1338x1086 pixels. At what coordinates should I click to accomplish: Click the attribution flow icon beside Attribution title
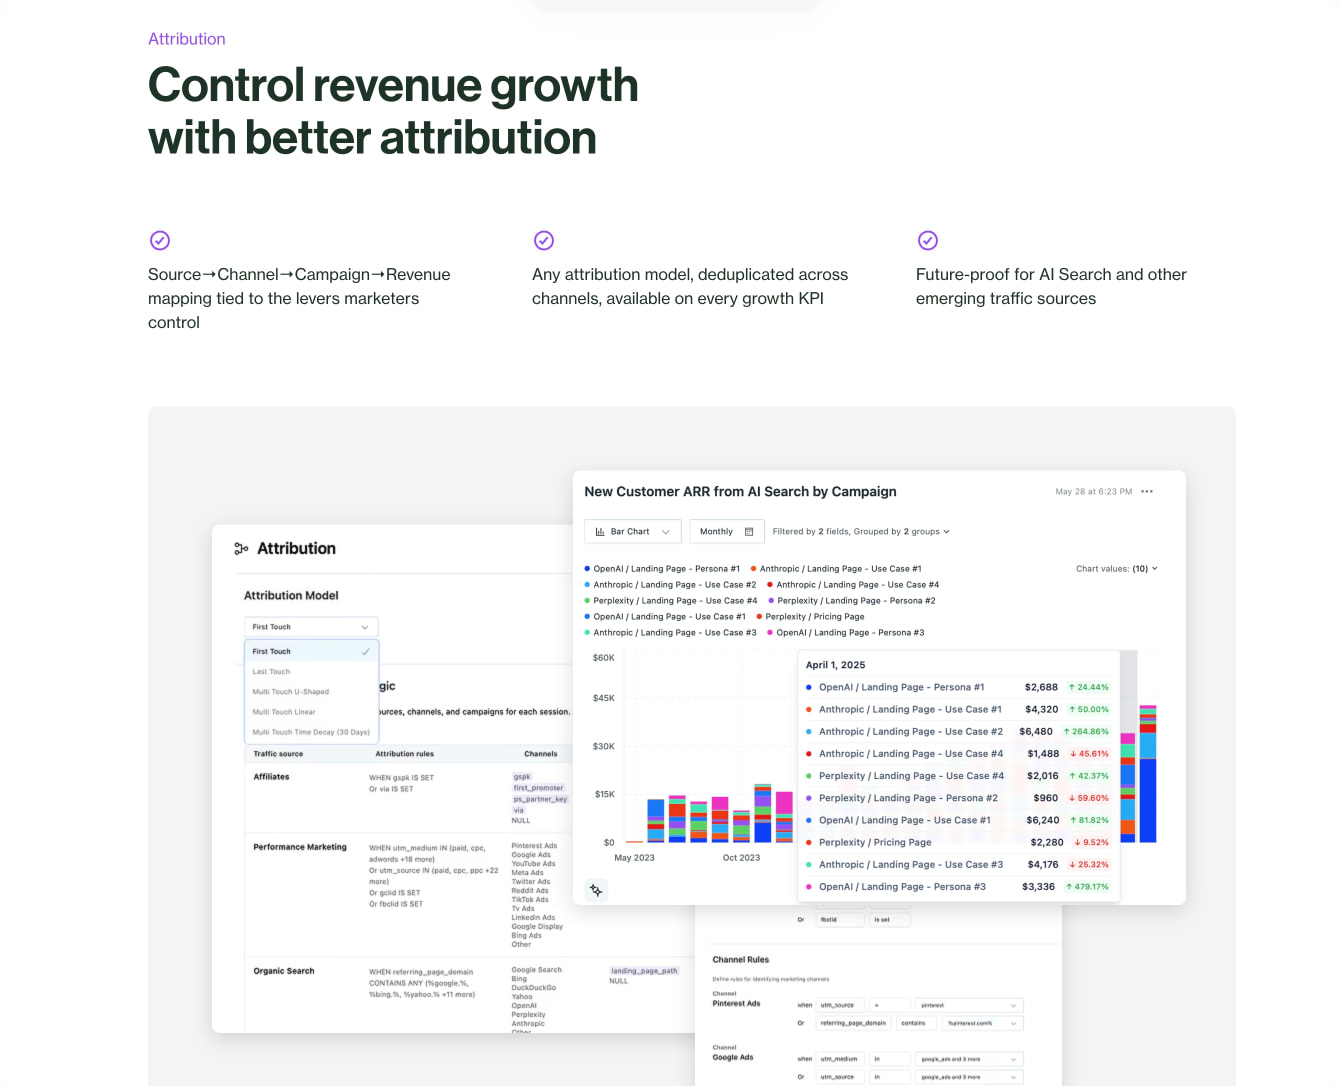click(x=241, y=548)
